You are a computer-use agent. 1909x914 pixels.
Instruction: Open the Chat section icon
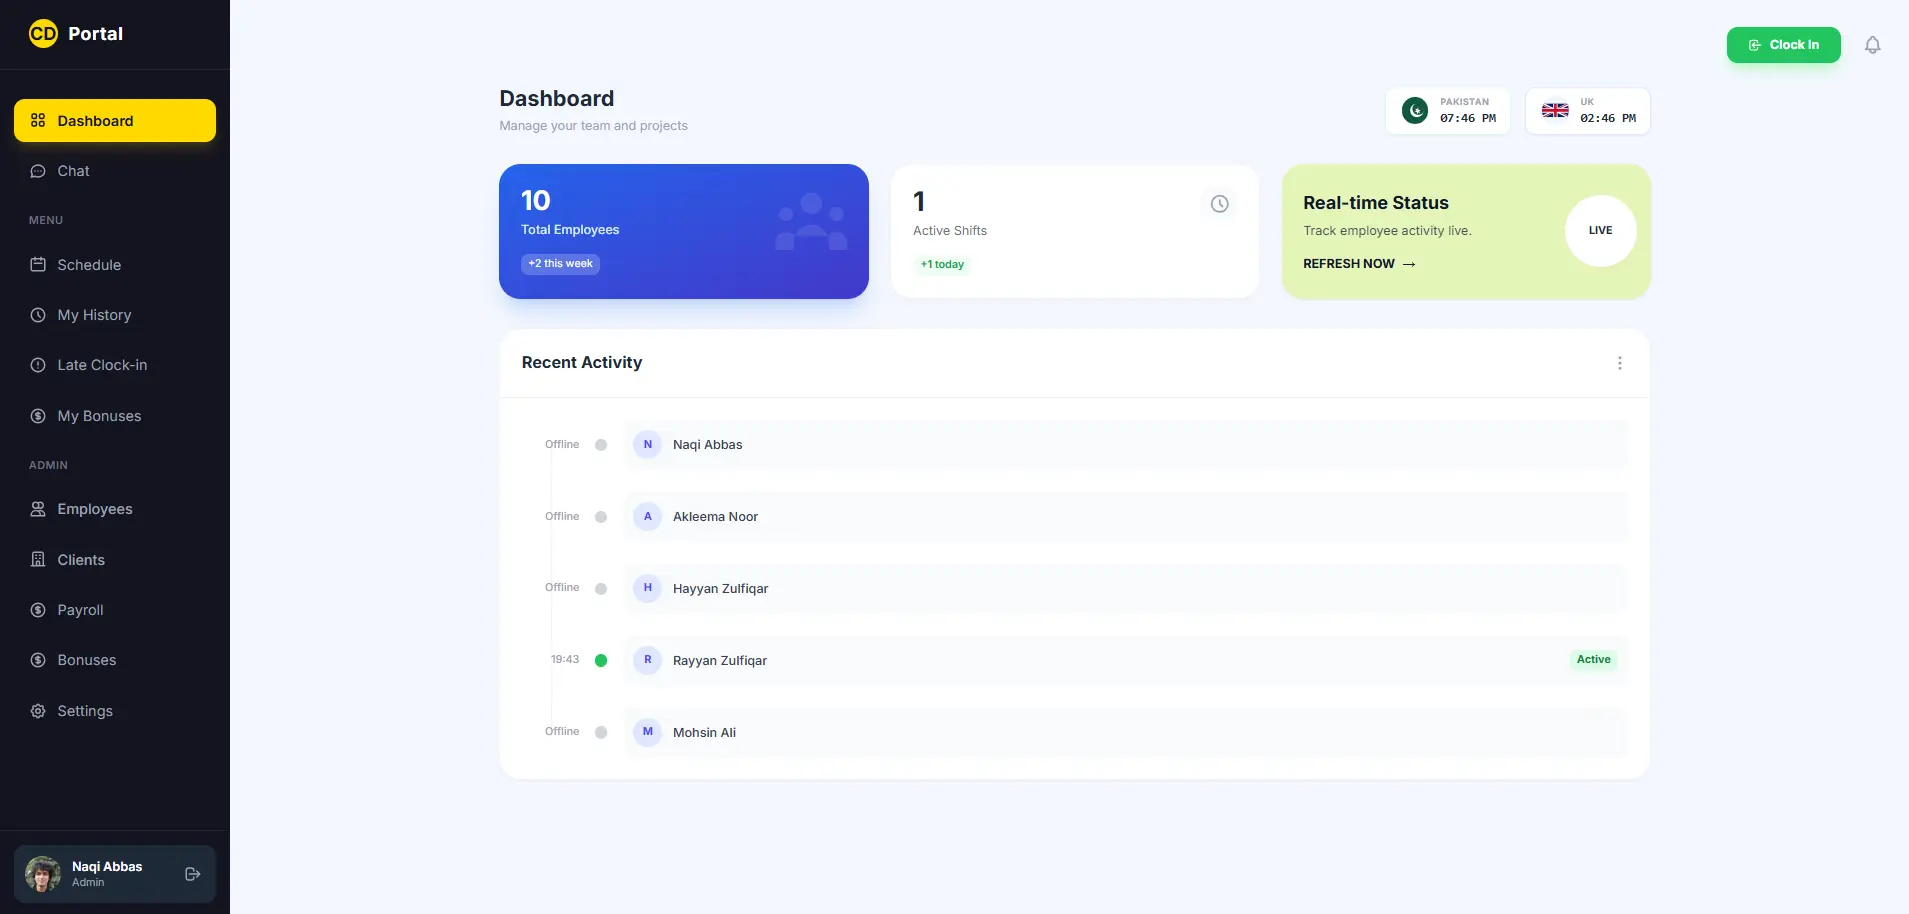37,170
